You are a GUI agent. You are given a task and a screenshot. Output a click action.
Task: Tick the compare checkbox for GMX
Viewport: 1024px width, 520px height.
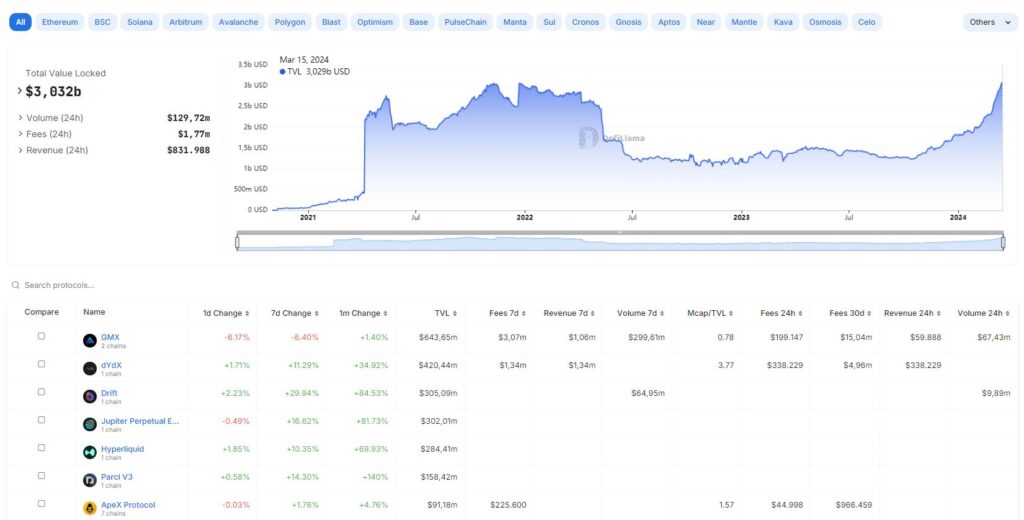pos(41,336)
